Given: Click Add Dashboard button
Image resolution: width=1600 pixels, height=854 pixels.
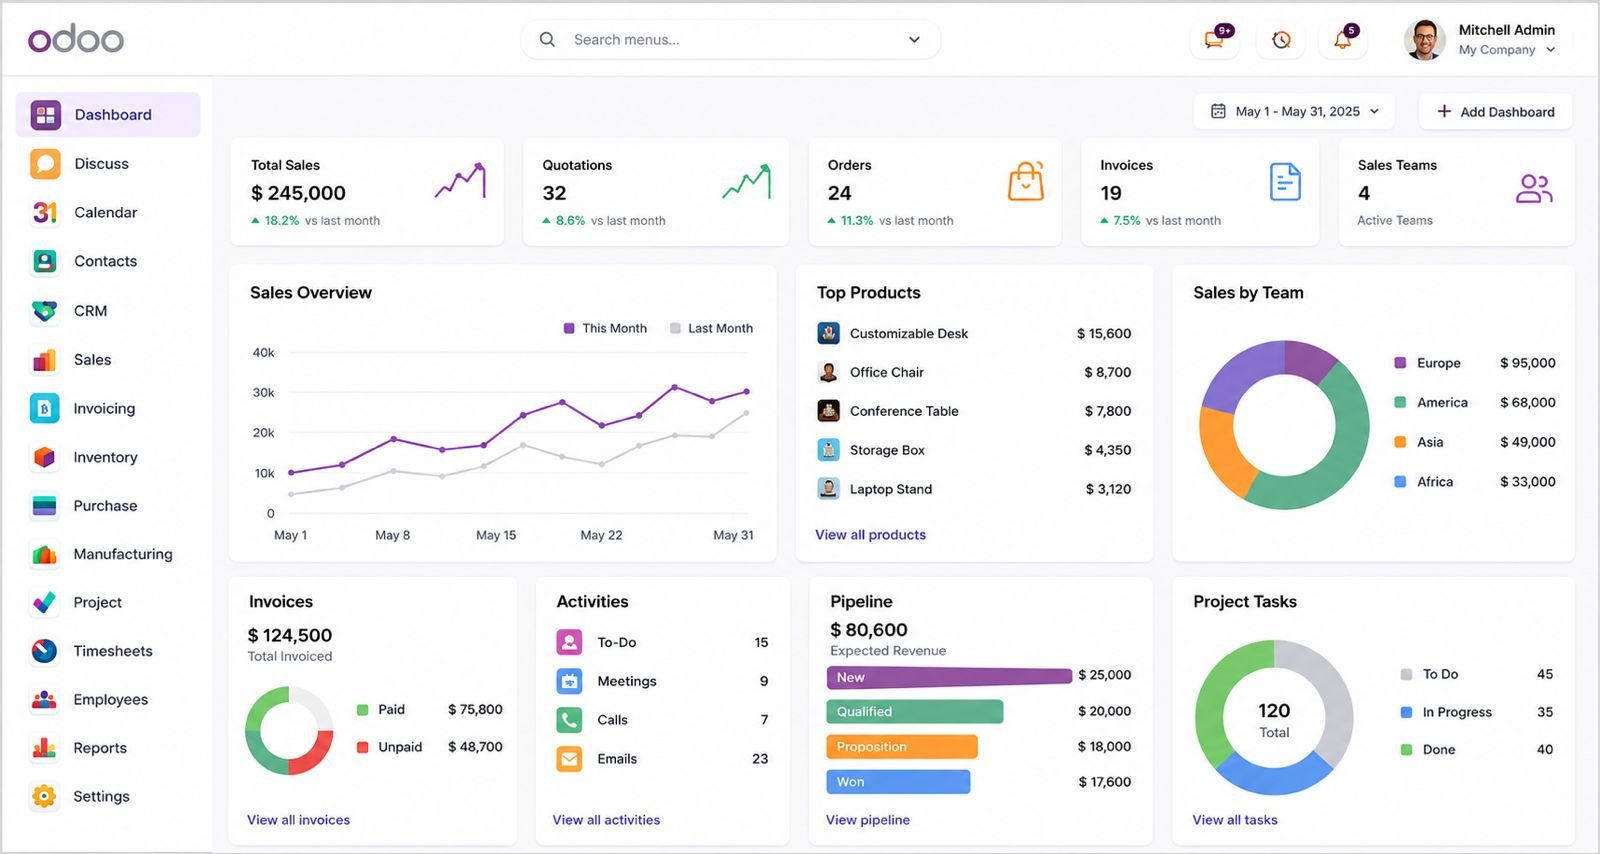Looking at the screenshot, I should 1495,111.
